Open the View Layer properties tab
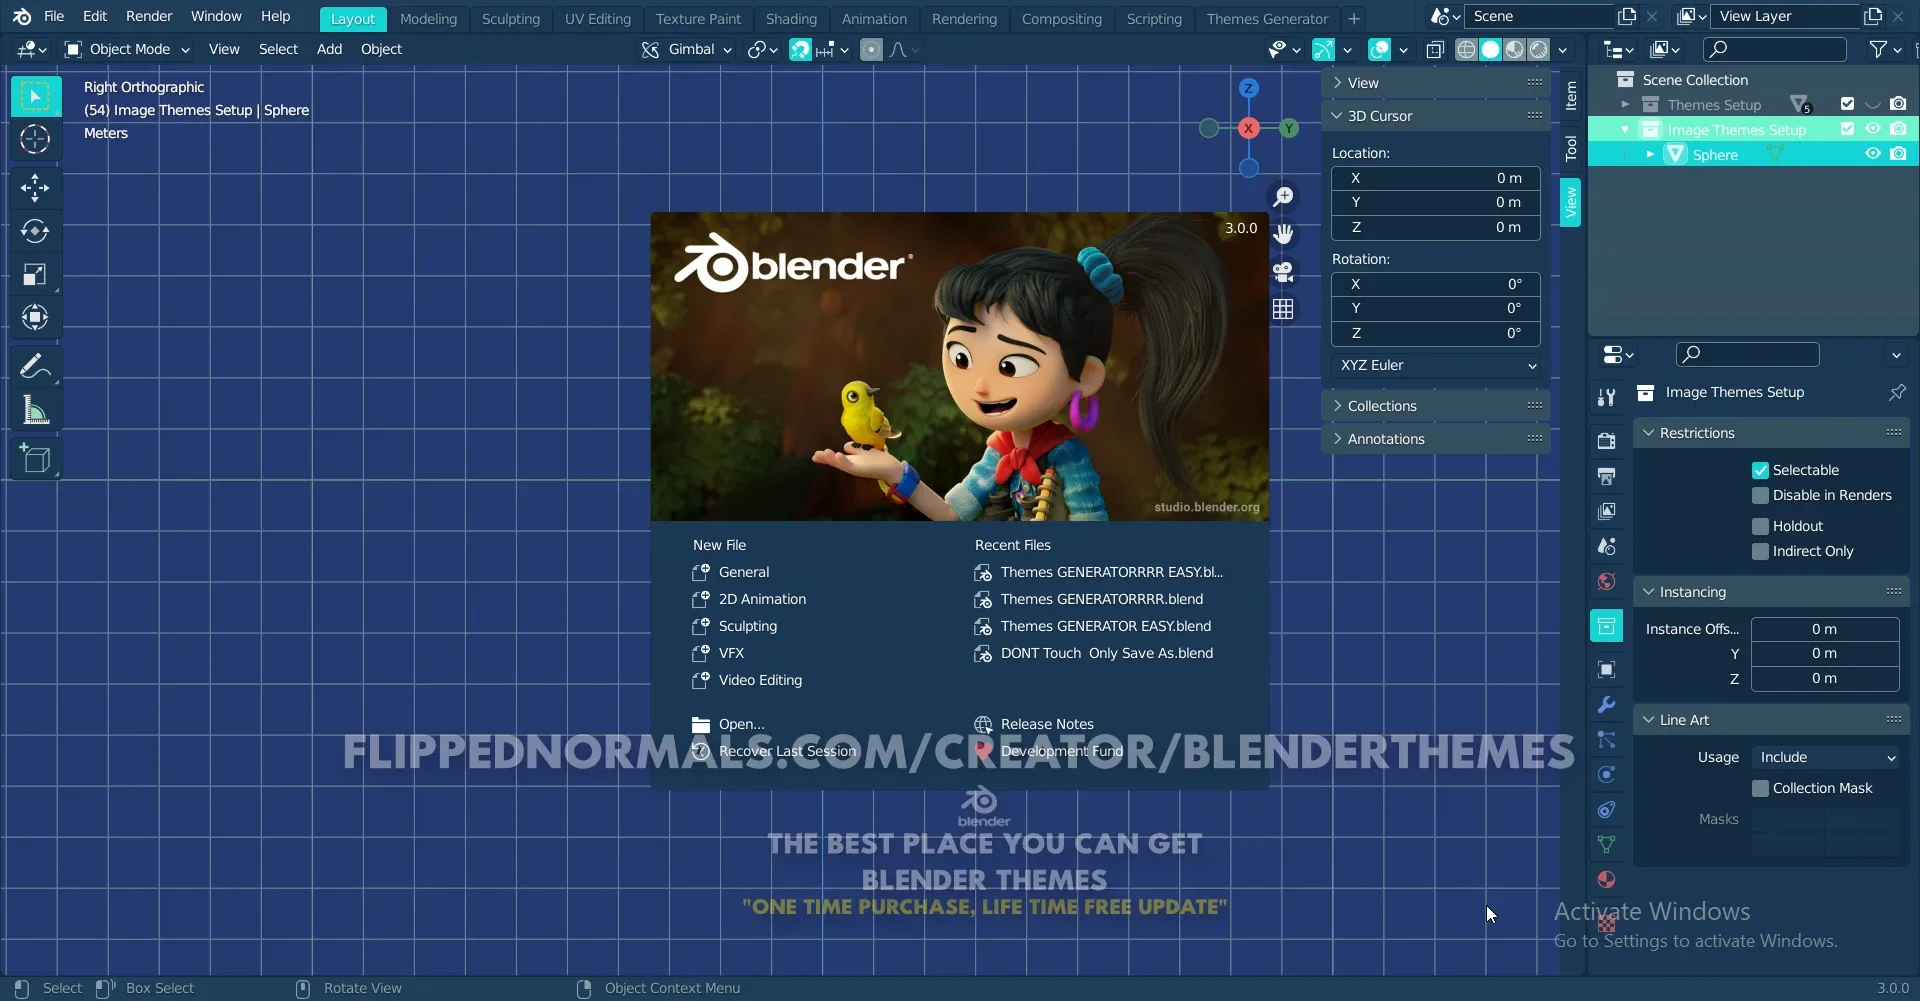This screenshot has height=1001, width=1920. click(x=1606, y=511)
